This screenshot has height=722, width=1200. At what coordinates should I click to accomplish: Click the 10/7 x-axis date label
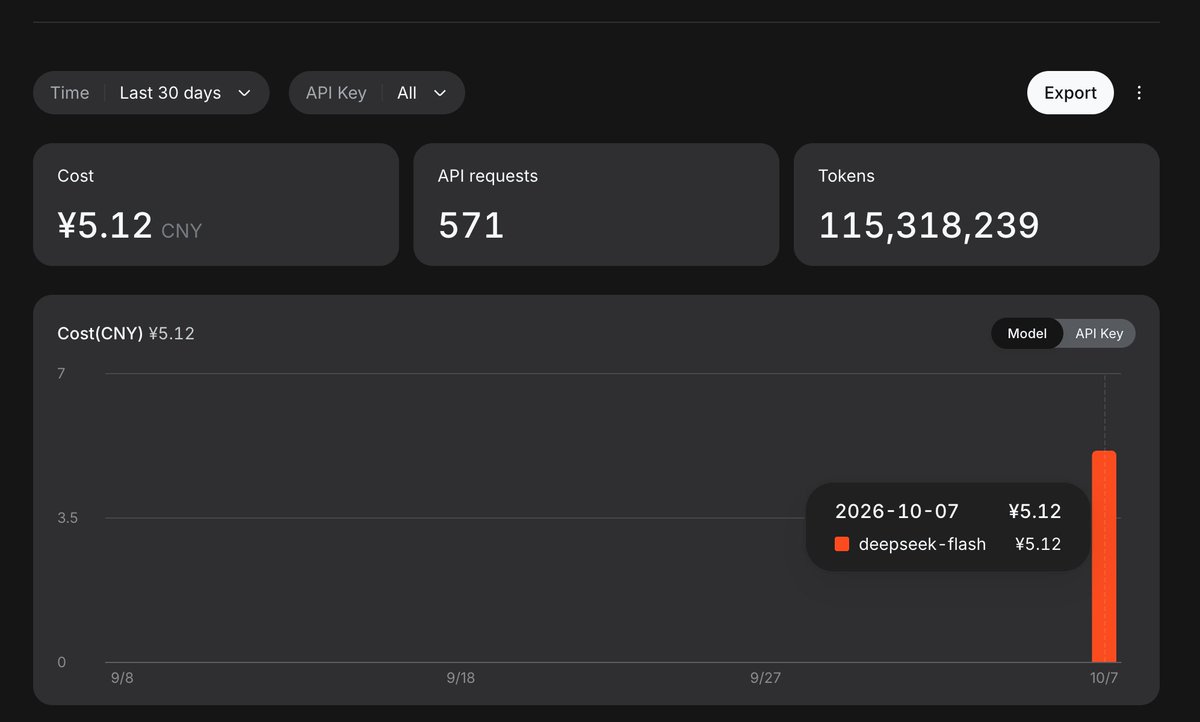pos(1104,678)
